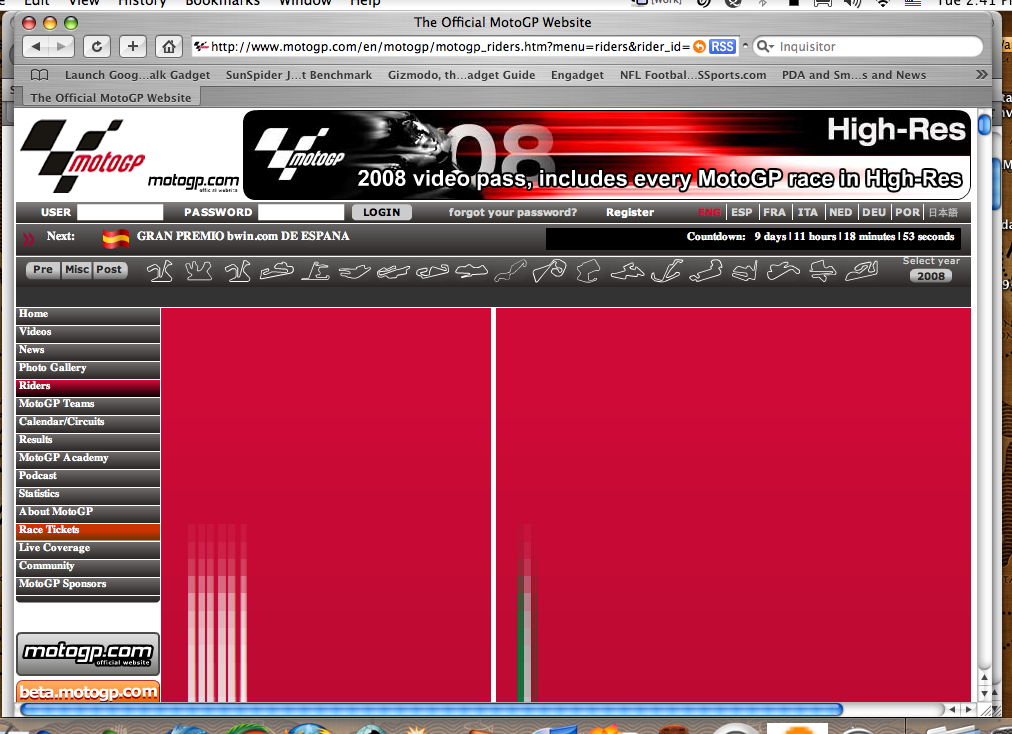Image resolution: width=1012 pixels, height=734 pixels.
Task: Select the last circuit outline before Select year
Action: click(x=862, y=271)
